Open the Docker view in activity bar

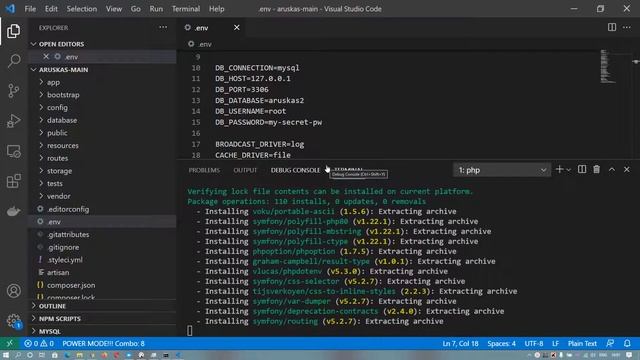pos(13,211)
